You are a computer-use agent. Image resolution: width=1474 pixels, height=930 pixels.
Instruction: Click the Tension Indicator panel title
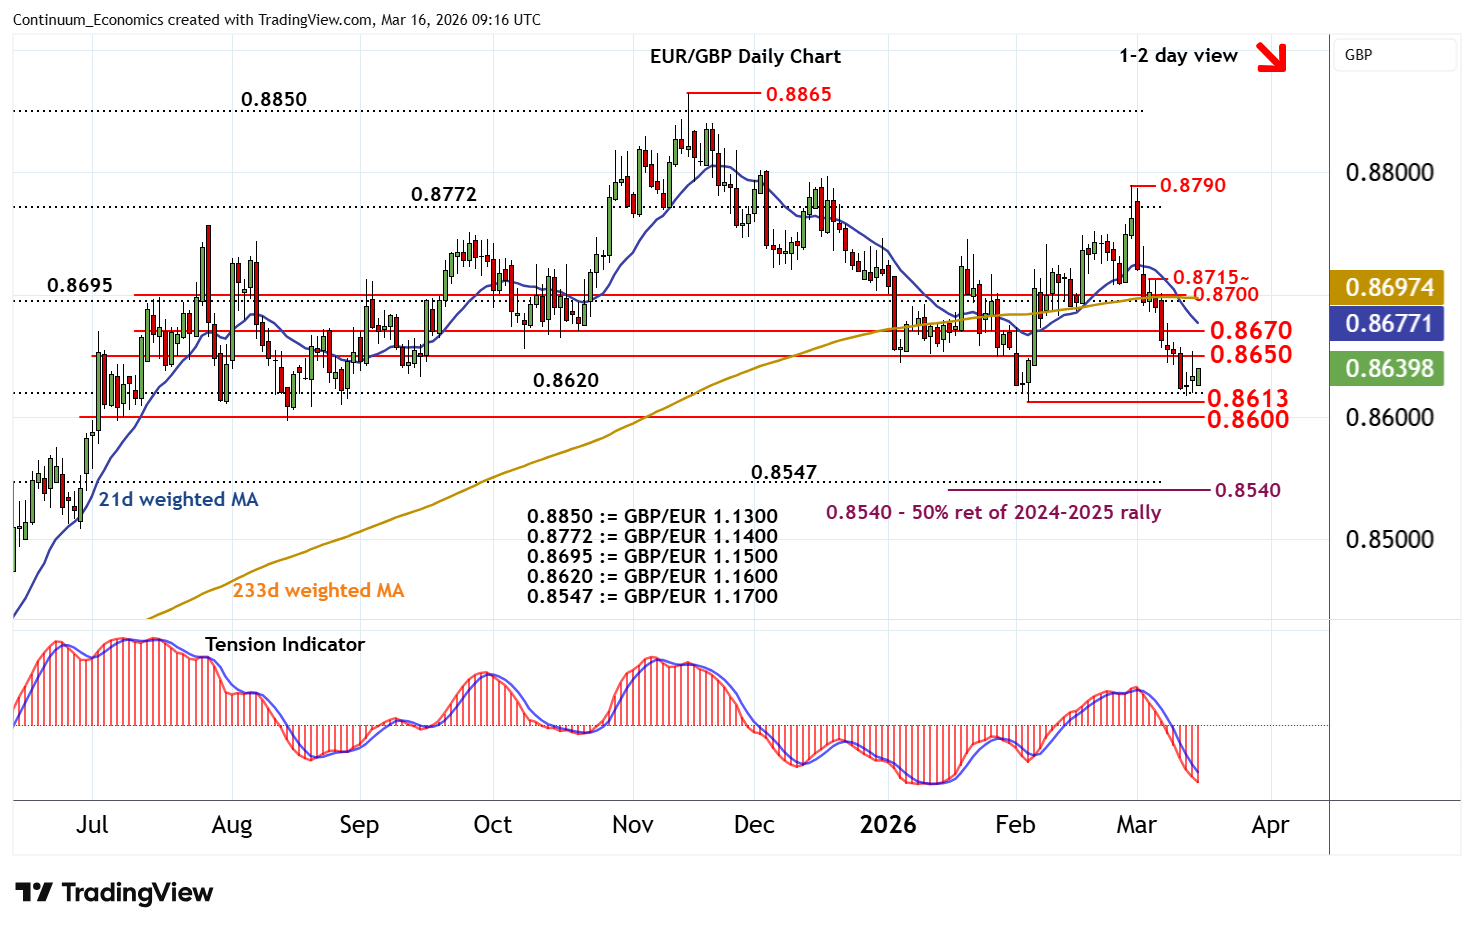284,645
